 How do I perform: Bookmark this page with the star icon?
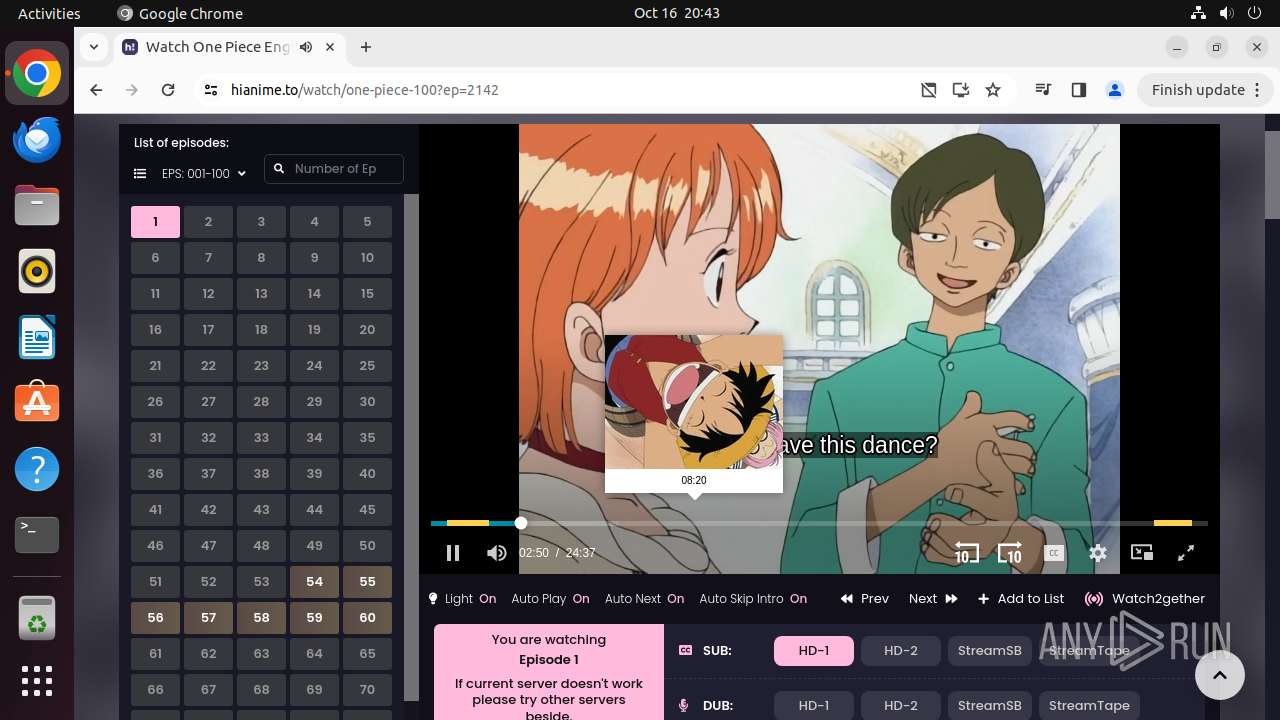pos(993,90)
